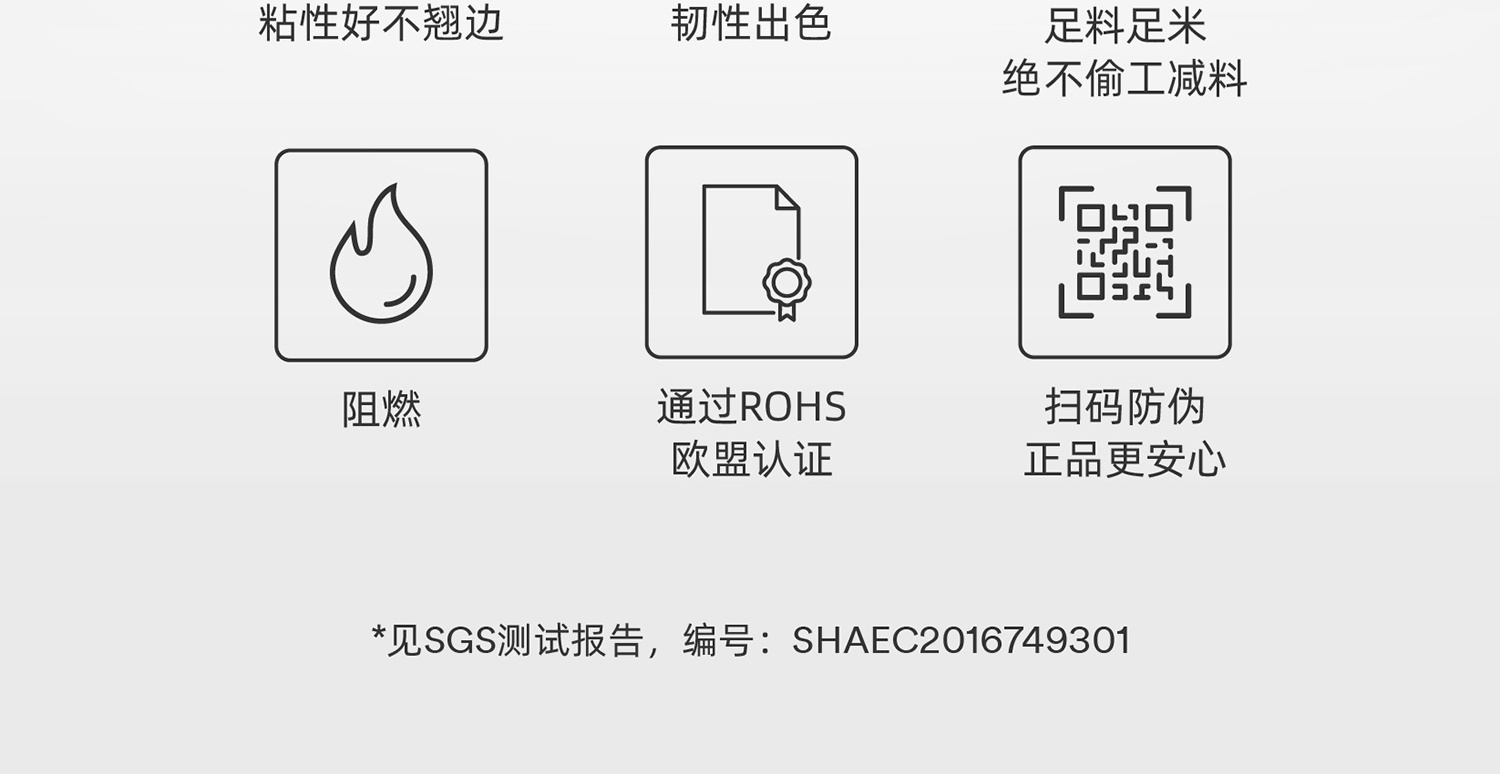Click the SGS report number SHAEC2016749301
Viewport: 1500px width, 774px height.
(x=961, y=640)
